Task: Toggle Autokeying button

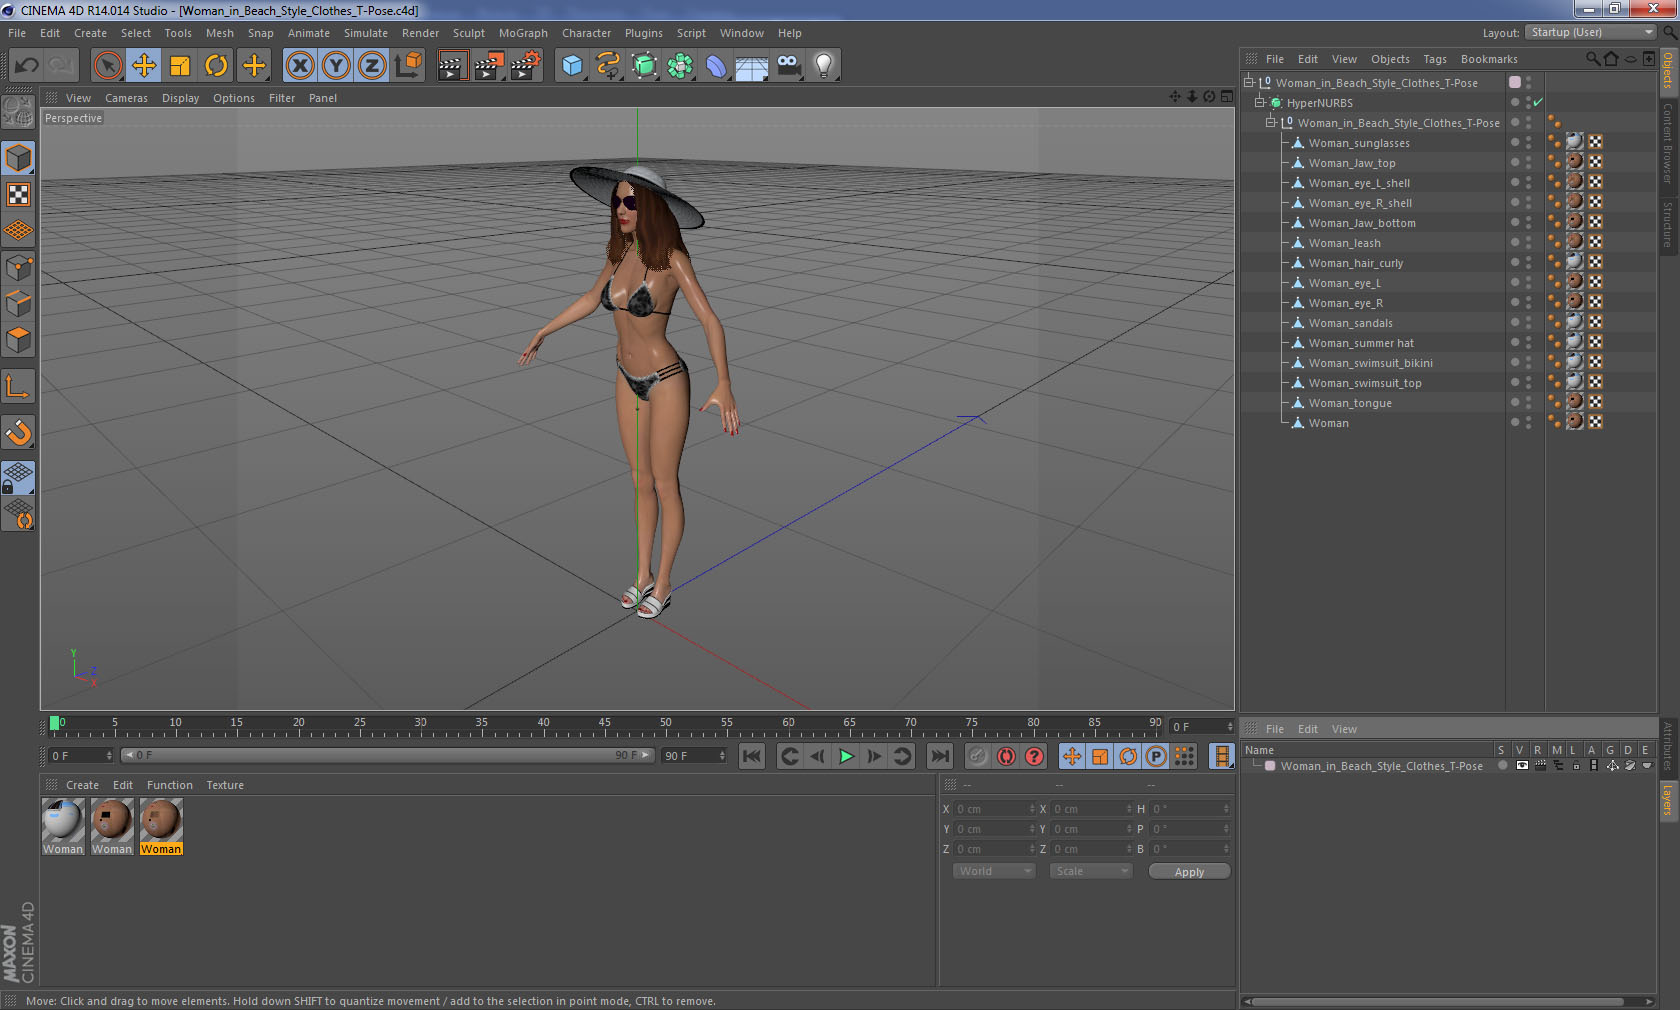Action: tap(1006, 756)
